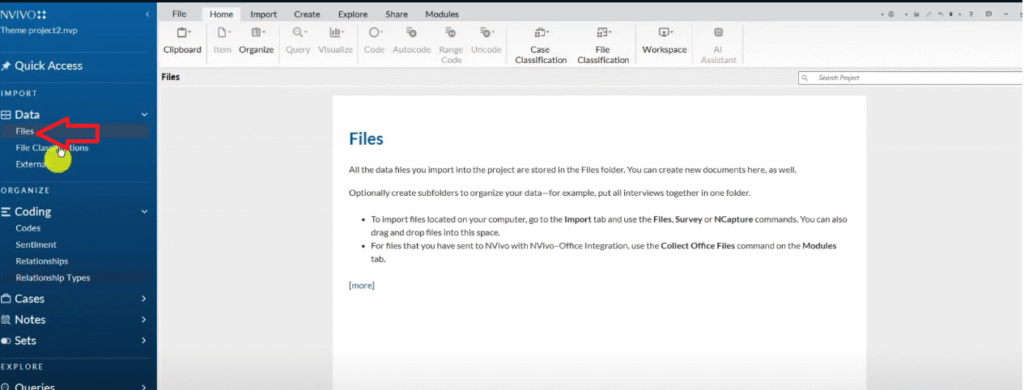Expand the Sets section chevron
The width and height of the screenshot is (1024, 390).
pyautogui.click(x=144, y=340)
